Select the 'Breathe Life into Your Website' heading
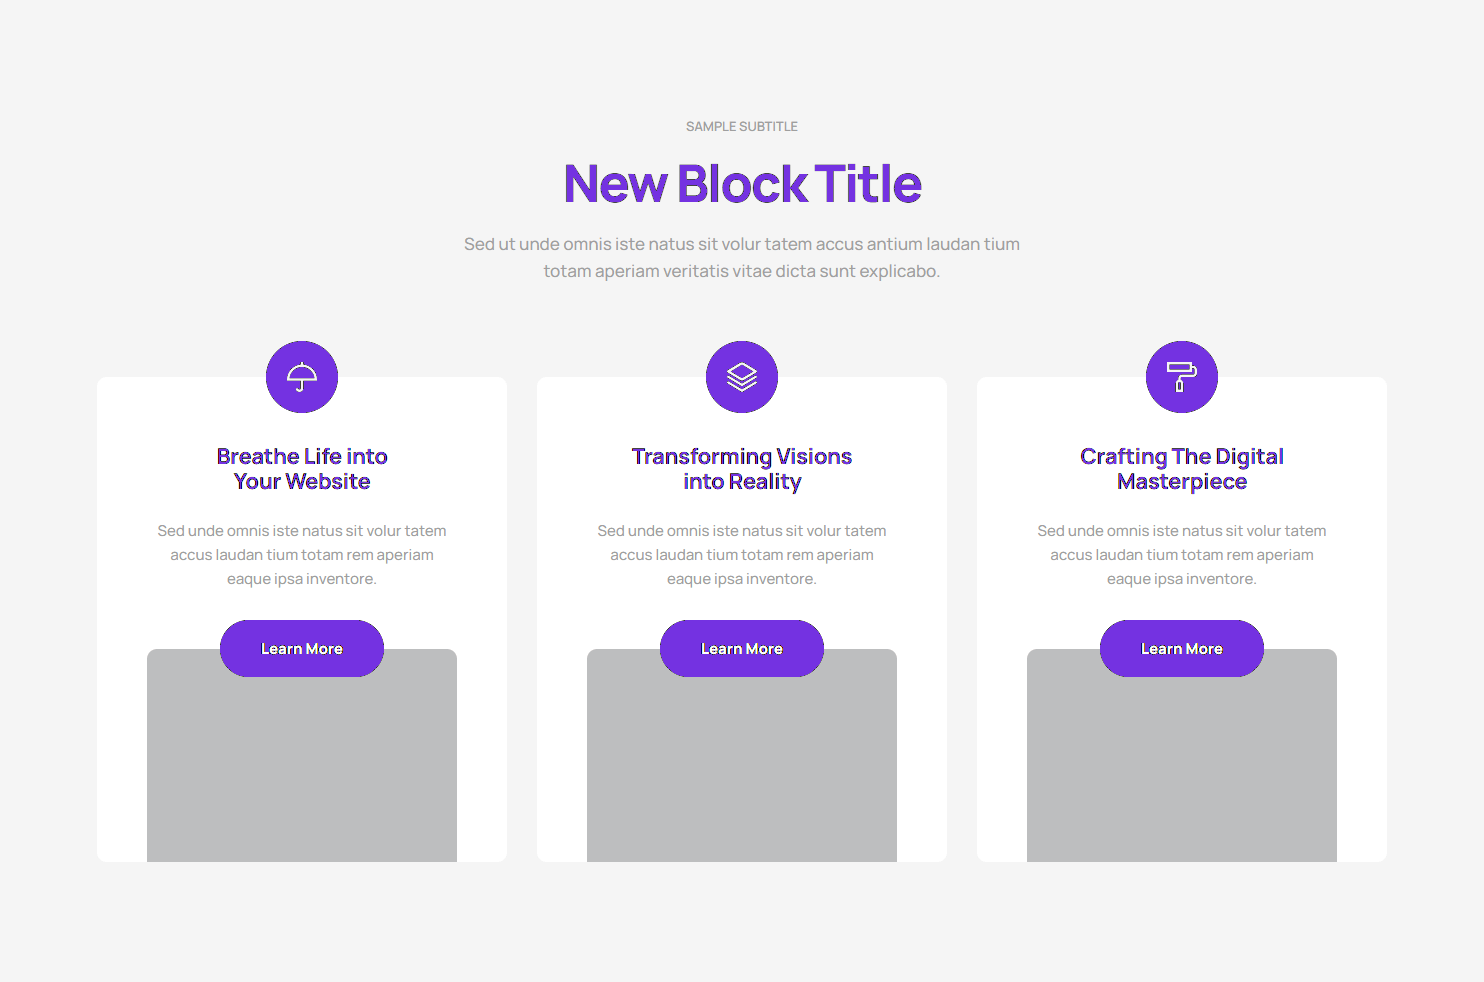The image size is (1484, 982). [302, 469]
